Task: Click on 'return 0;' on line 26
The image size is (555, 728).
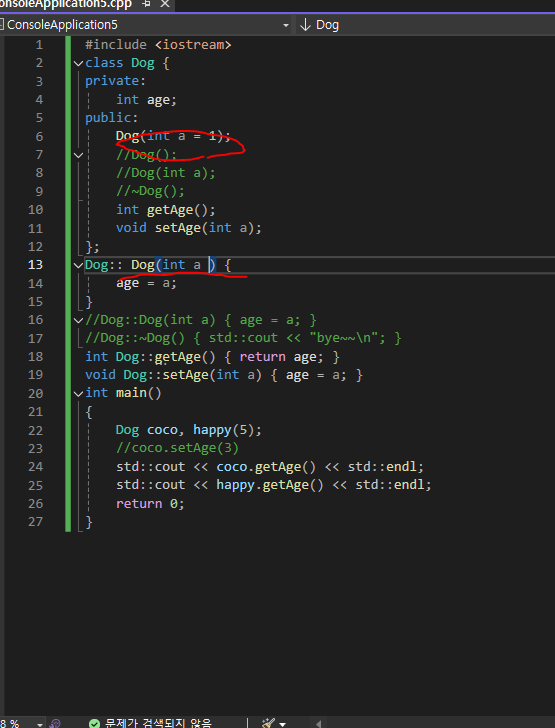Action: pyautogui.click(x=150, y=504)
